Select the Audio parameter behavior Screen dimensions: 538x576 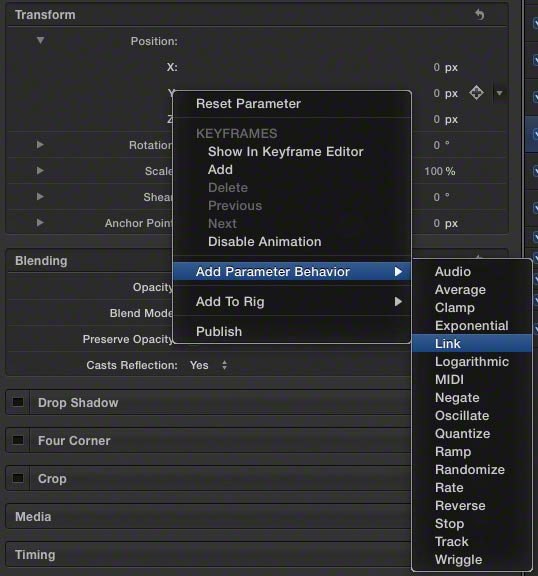coord(472,272)
